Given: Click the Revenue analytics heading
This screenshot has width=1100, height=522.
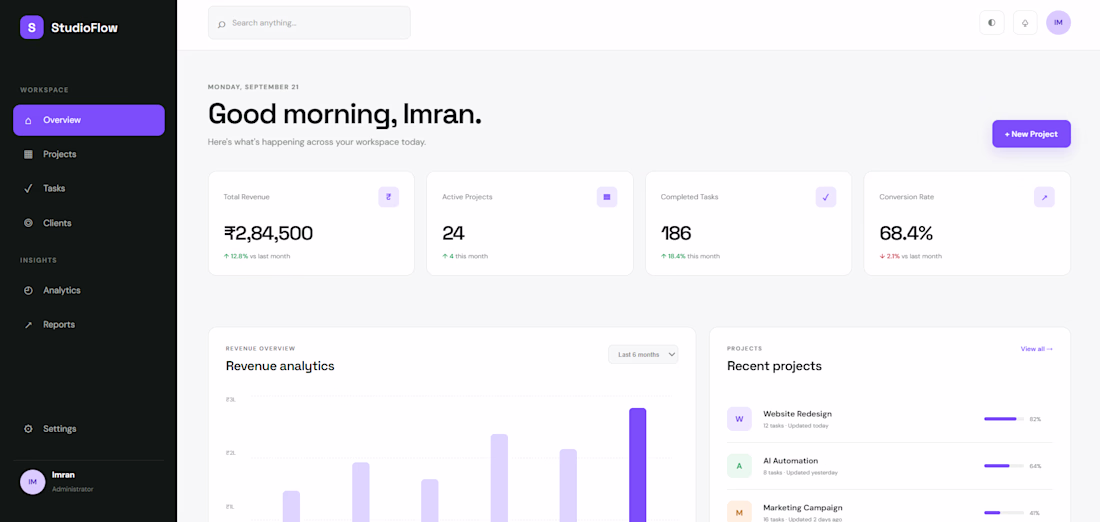Looking at the screenshot, I should click(280, 366).
